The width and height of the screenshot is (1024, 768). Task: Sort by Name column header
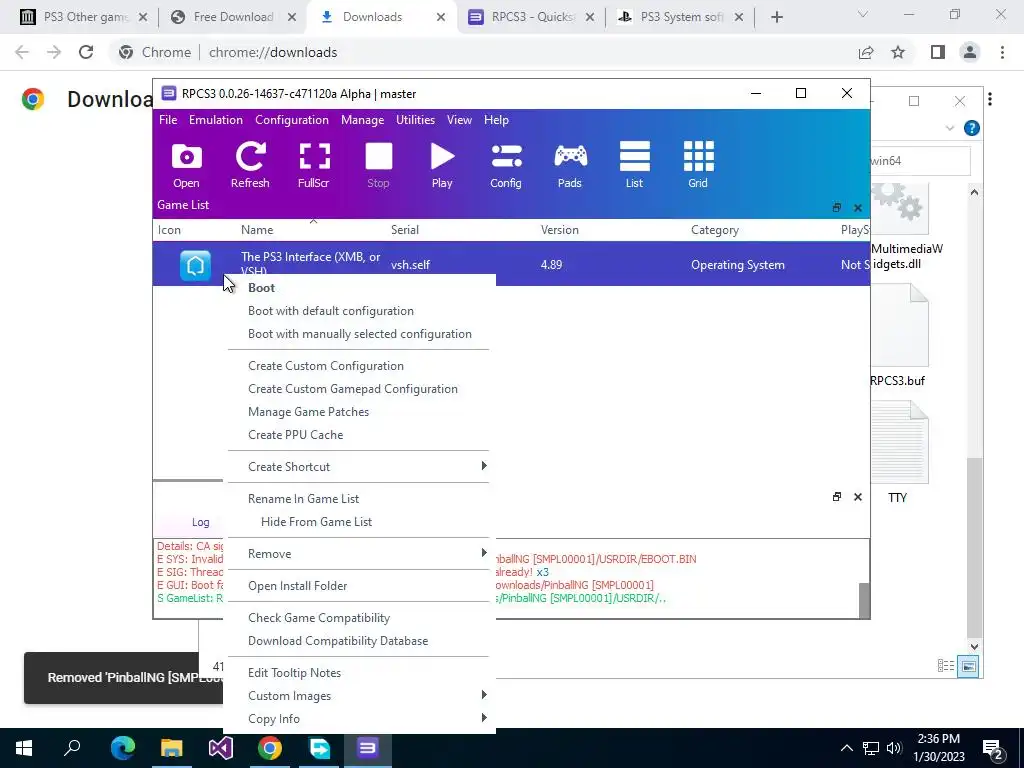click(x=257, y=230)
